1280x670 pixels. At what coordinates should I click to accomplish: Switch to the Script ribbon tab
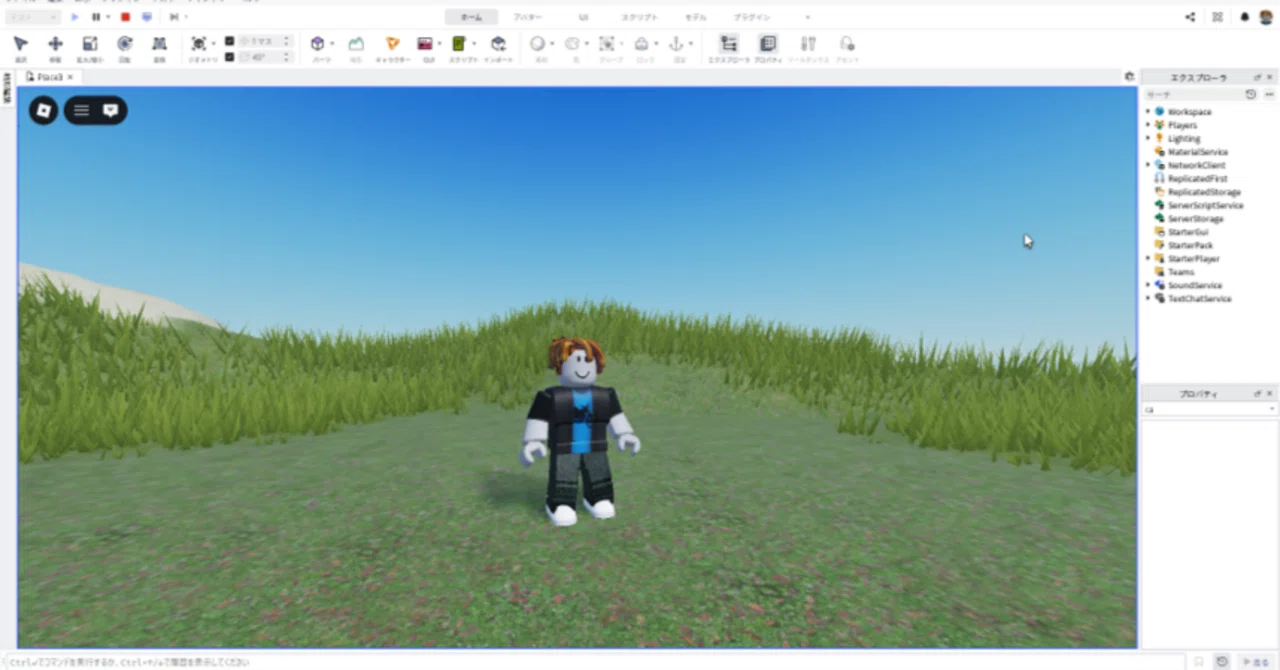click(x=640, y=17)
